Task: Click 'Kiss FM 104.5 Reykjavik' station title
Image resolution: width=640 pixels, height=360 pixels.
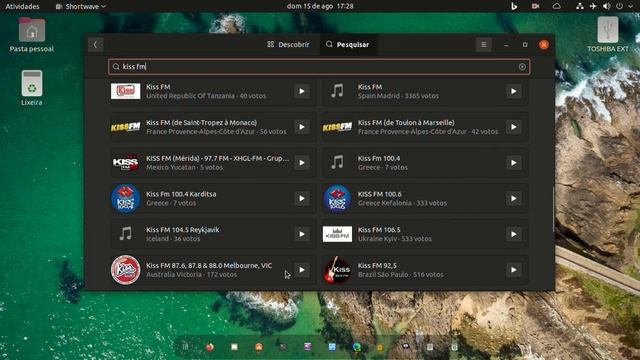Action: click(182, 229)
